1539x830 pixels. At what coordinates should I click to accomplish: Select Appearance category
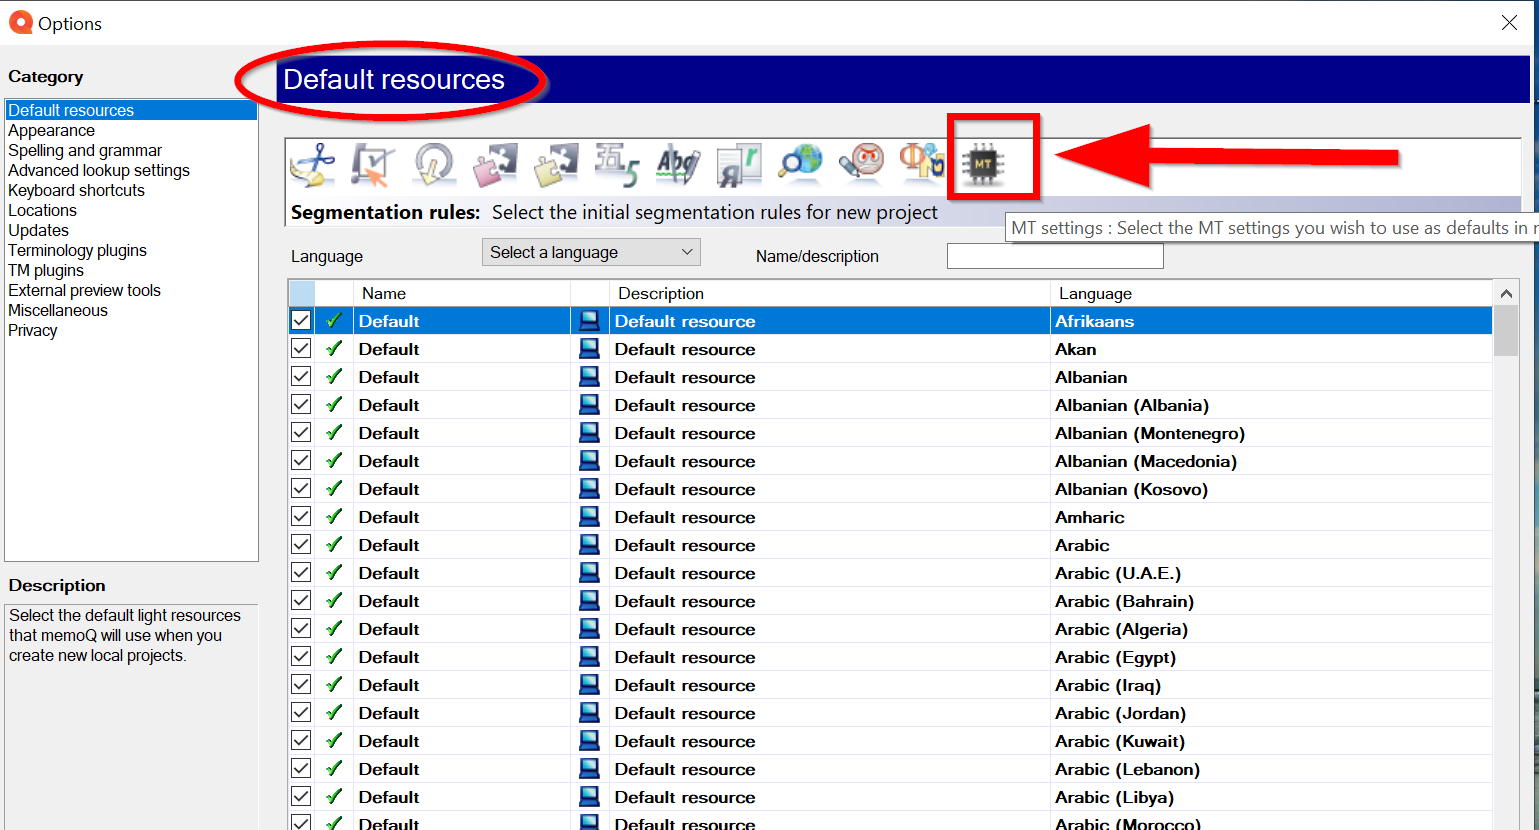pyautogui.click(x=52, y=130)
